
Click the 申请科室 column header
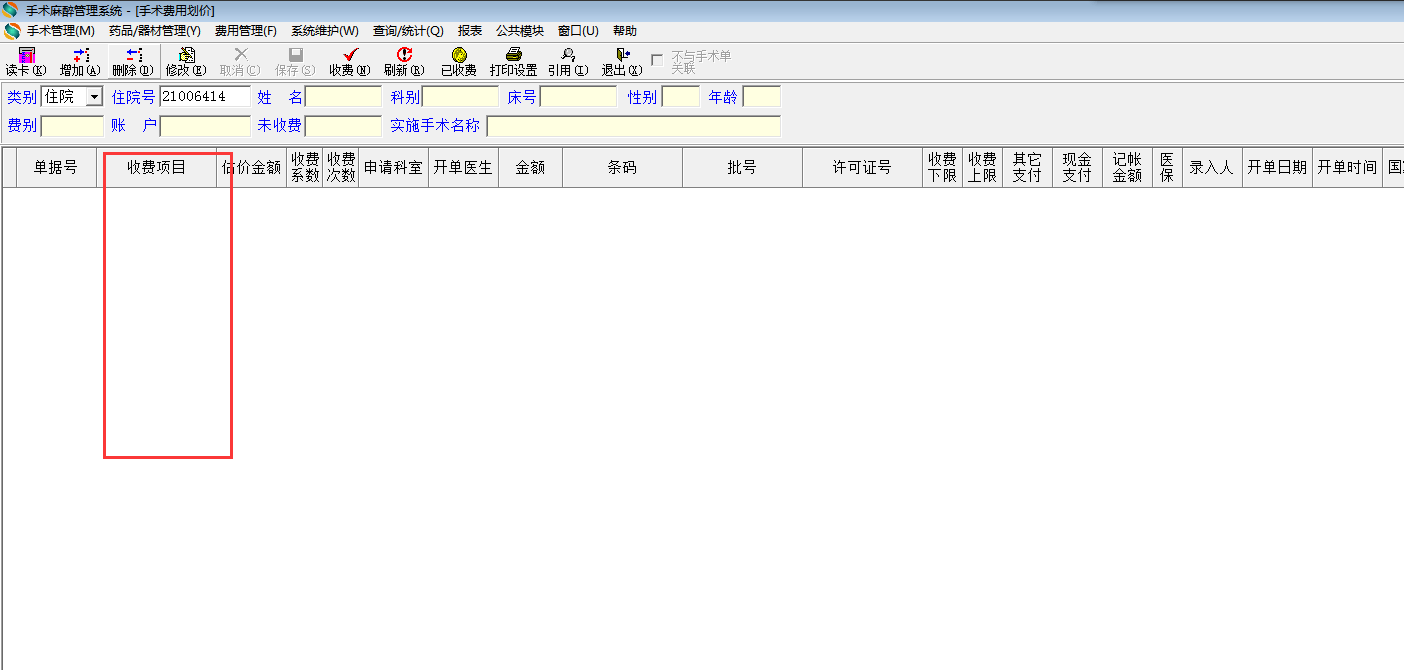click(393, 167)
